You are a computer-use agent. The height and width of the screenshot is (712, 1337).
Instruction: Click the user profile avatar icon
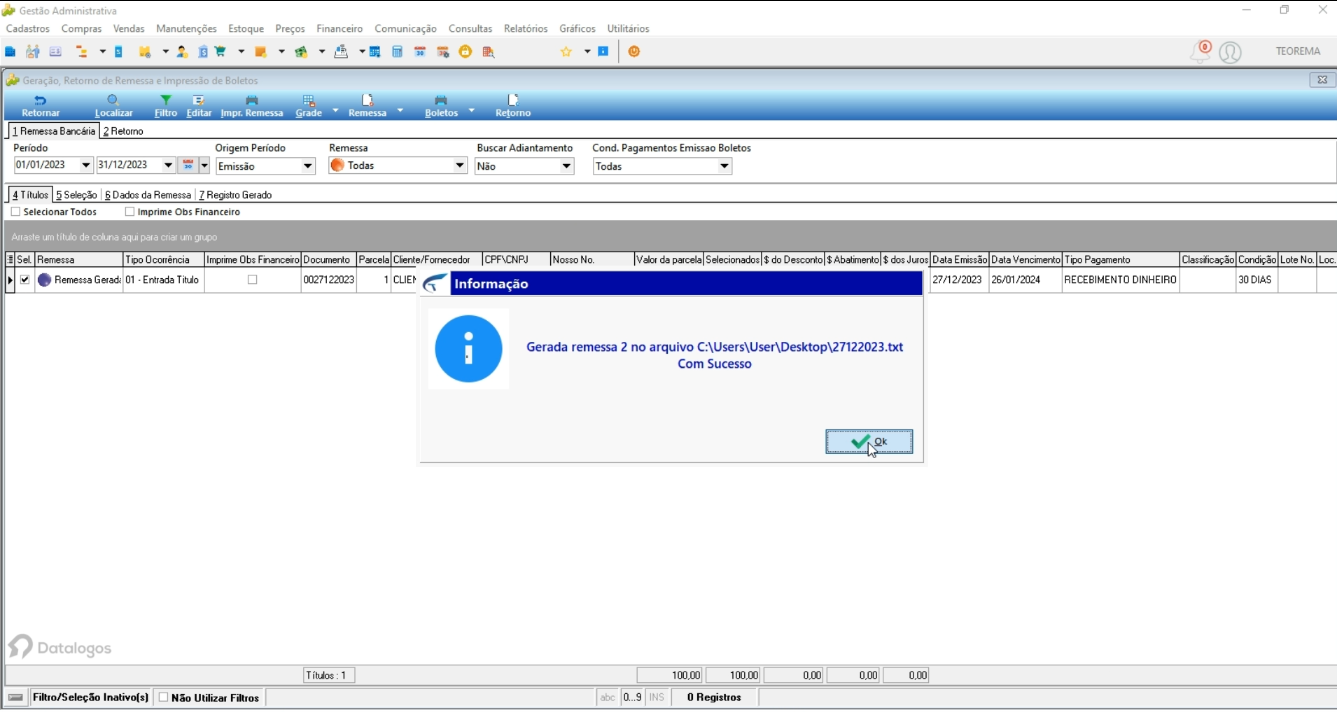pos(1230,52)
